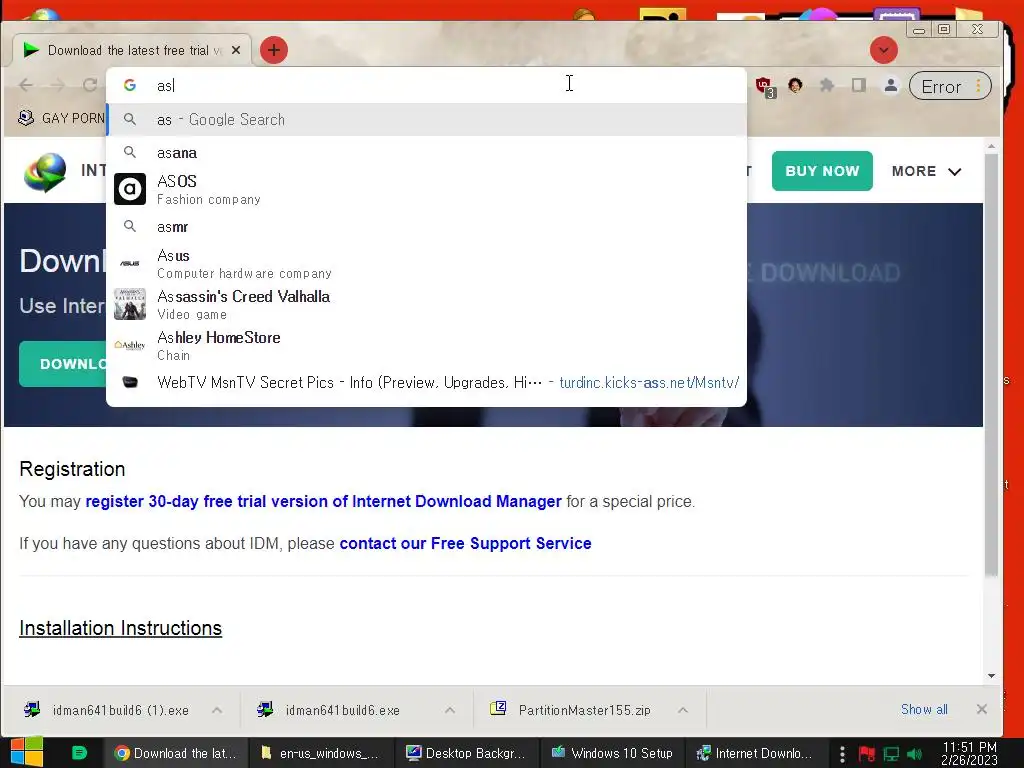The height and width of the screenshot is (768, 1024).
Task: Click the green DOWNLOAD button on the banner
Action: [63, 364]
